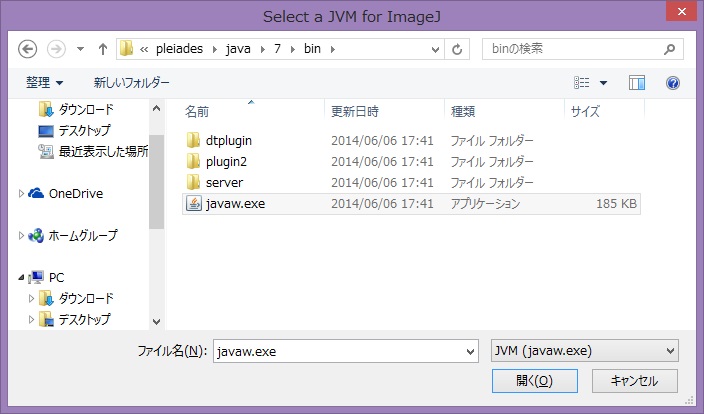Sort by 更新日時 column header

coord(355,111)
